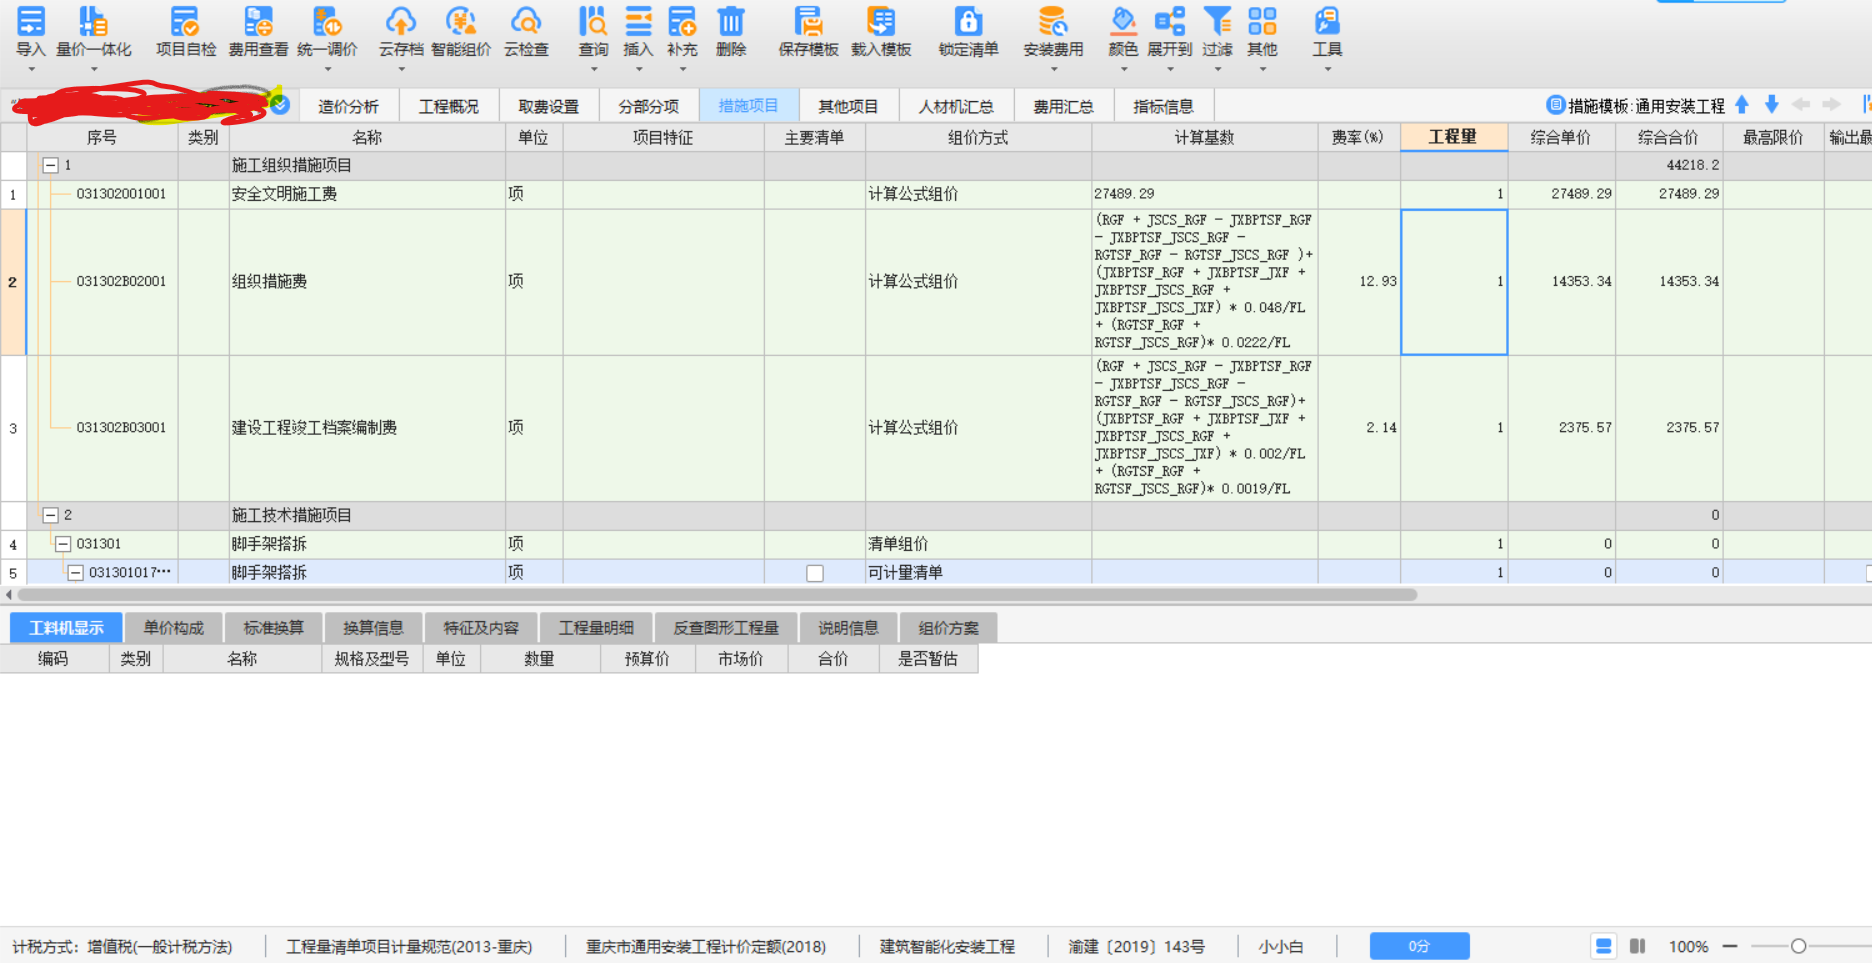Open the 费用汇总 tab
Viewport: 1872px width, 963px height.
coord(1063,106)
